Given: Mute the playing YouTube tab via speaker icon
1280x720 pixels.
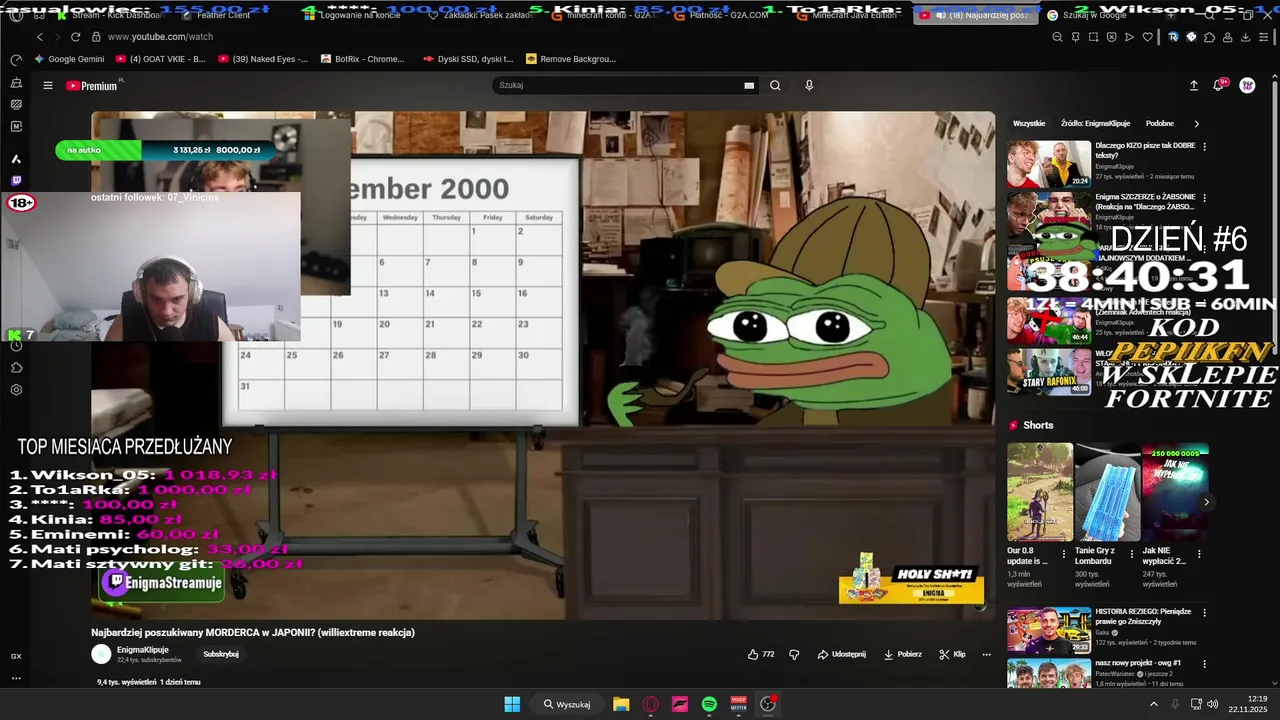Looking at the screenshot, I should coord(941,15).
